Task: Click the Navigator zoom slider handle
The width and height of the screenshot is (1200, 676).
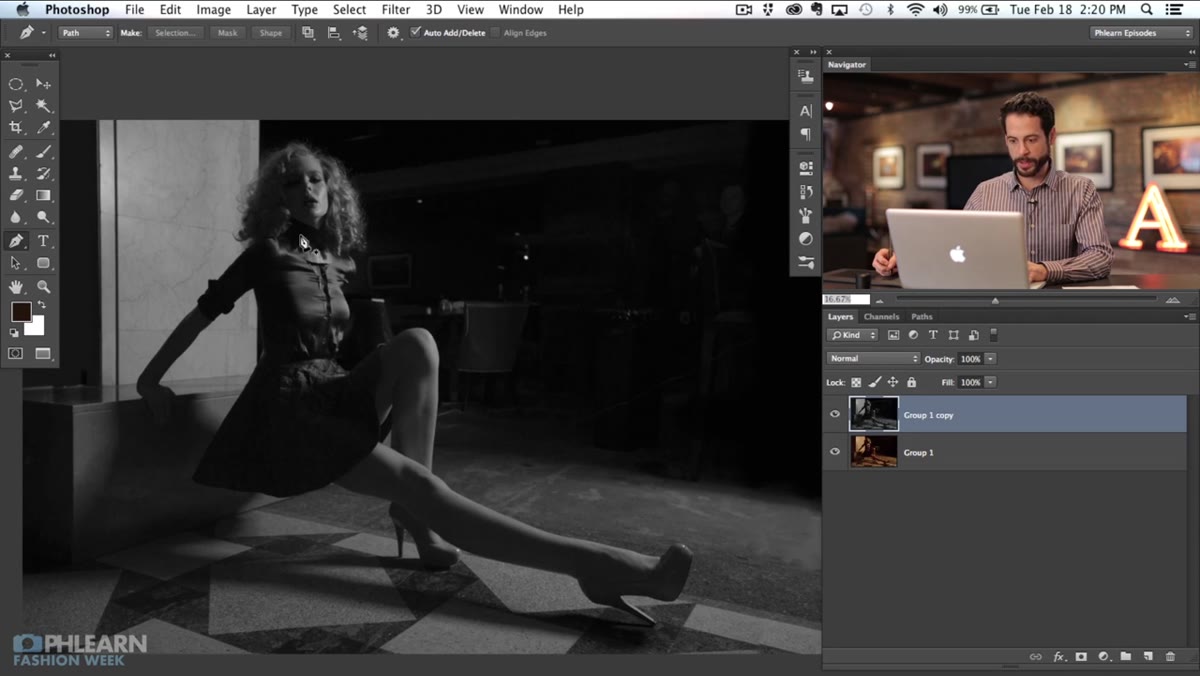Action: [x=995, y=300]
